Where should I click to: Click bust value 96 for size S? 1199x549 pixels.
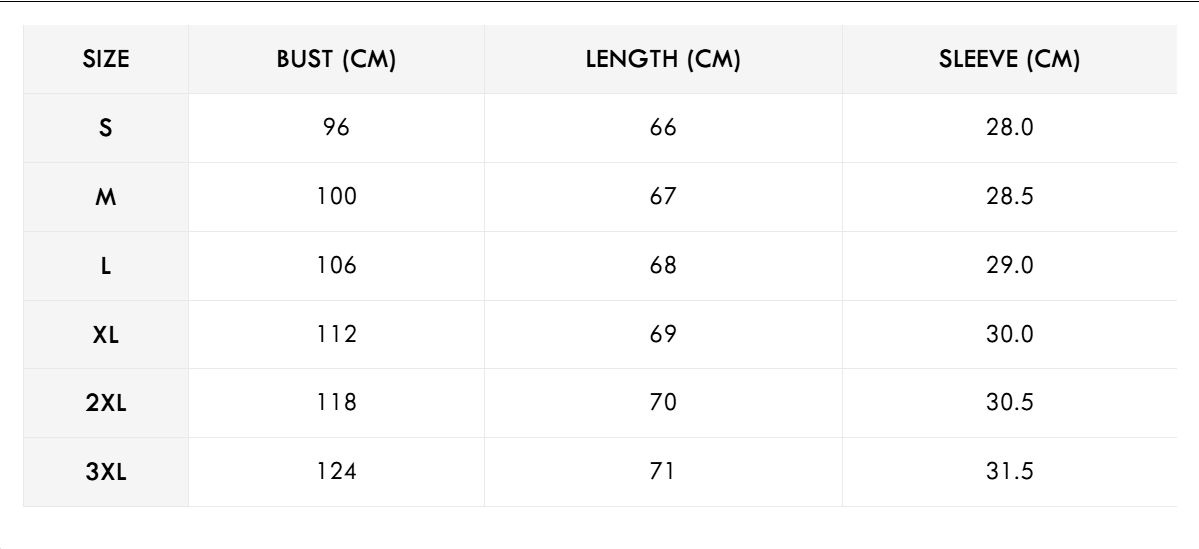[337, 129]
